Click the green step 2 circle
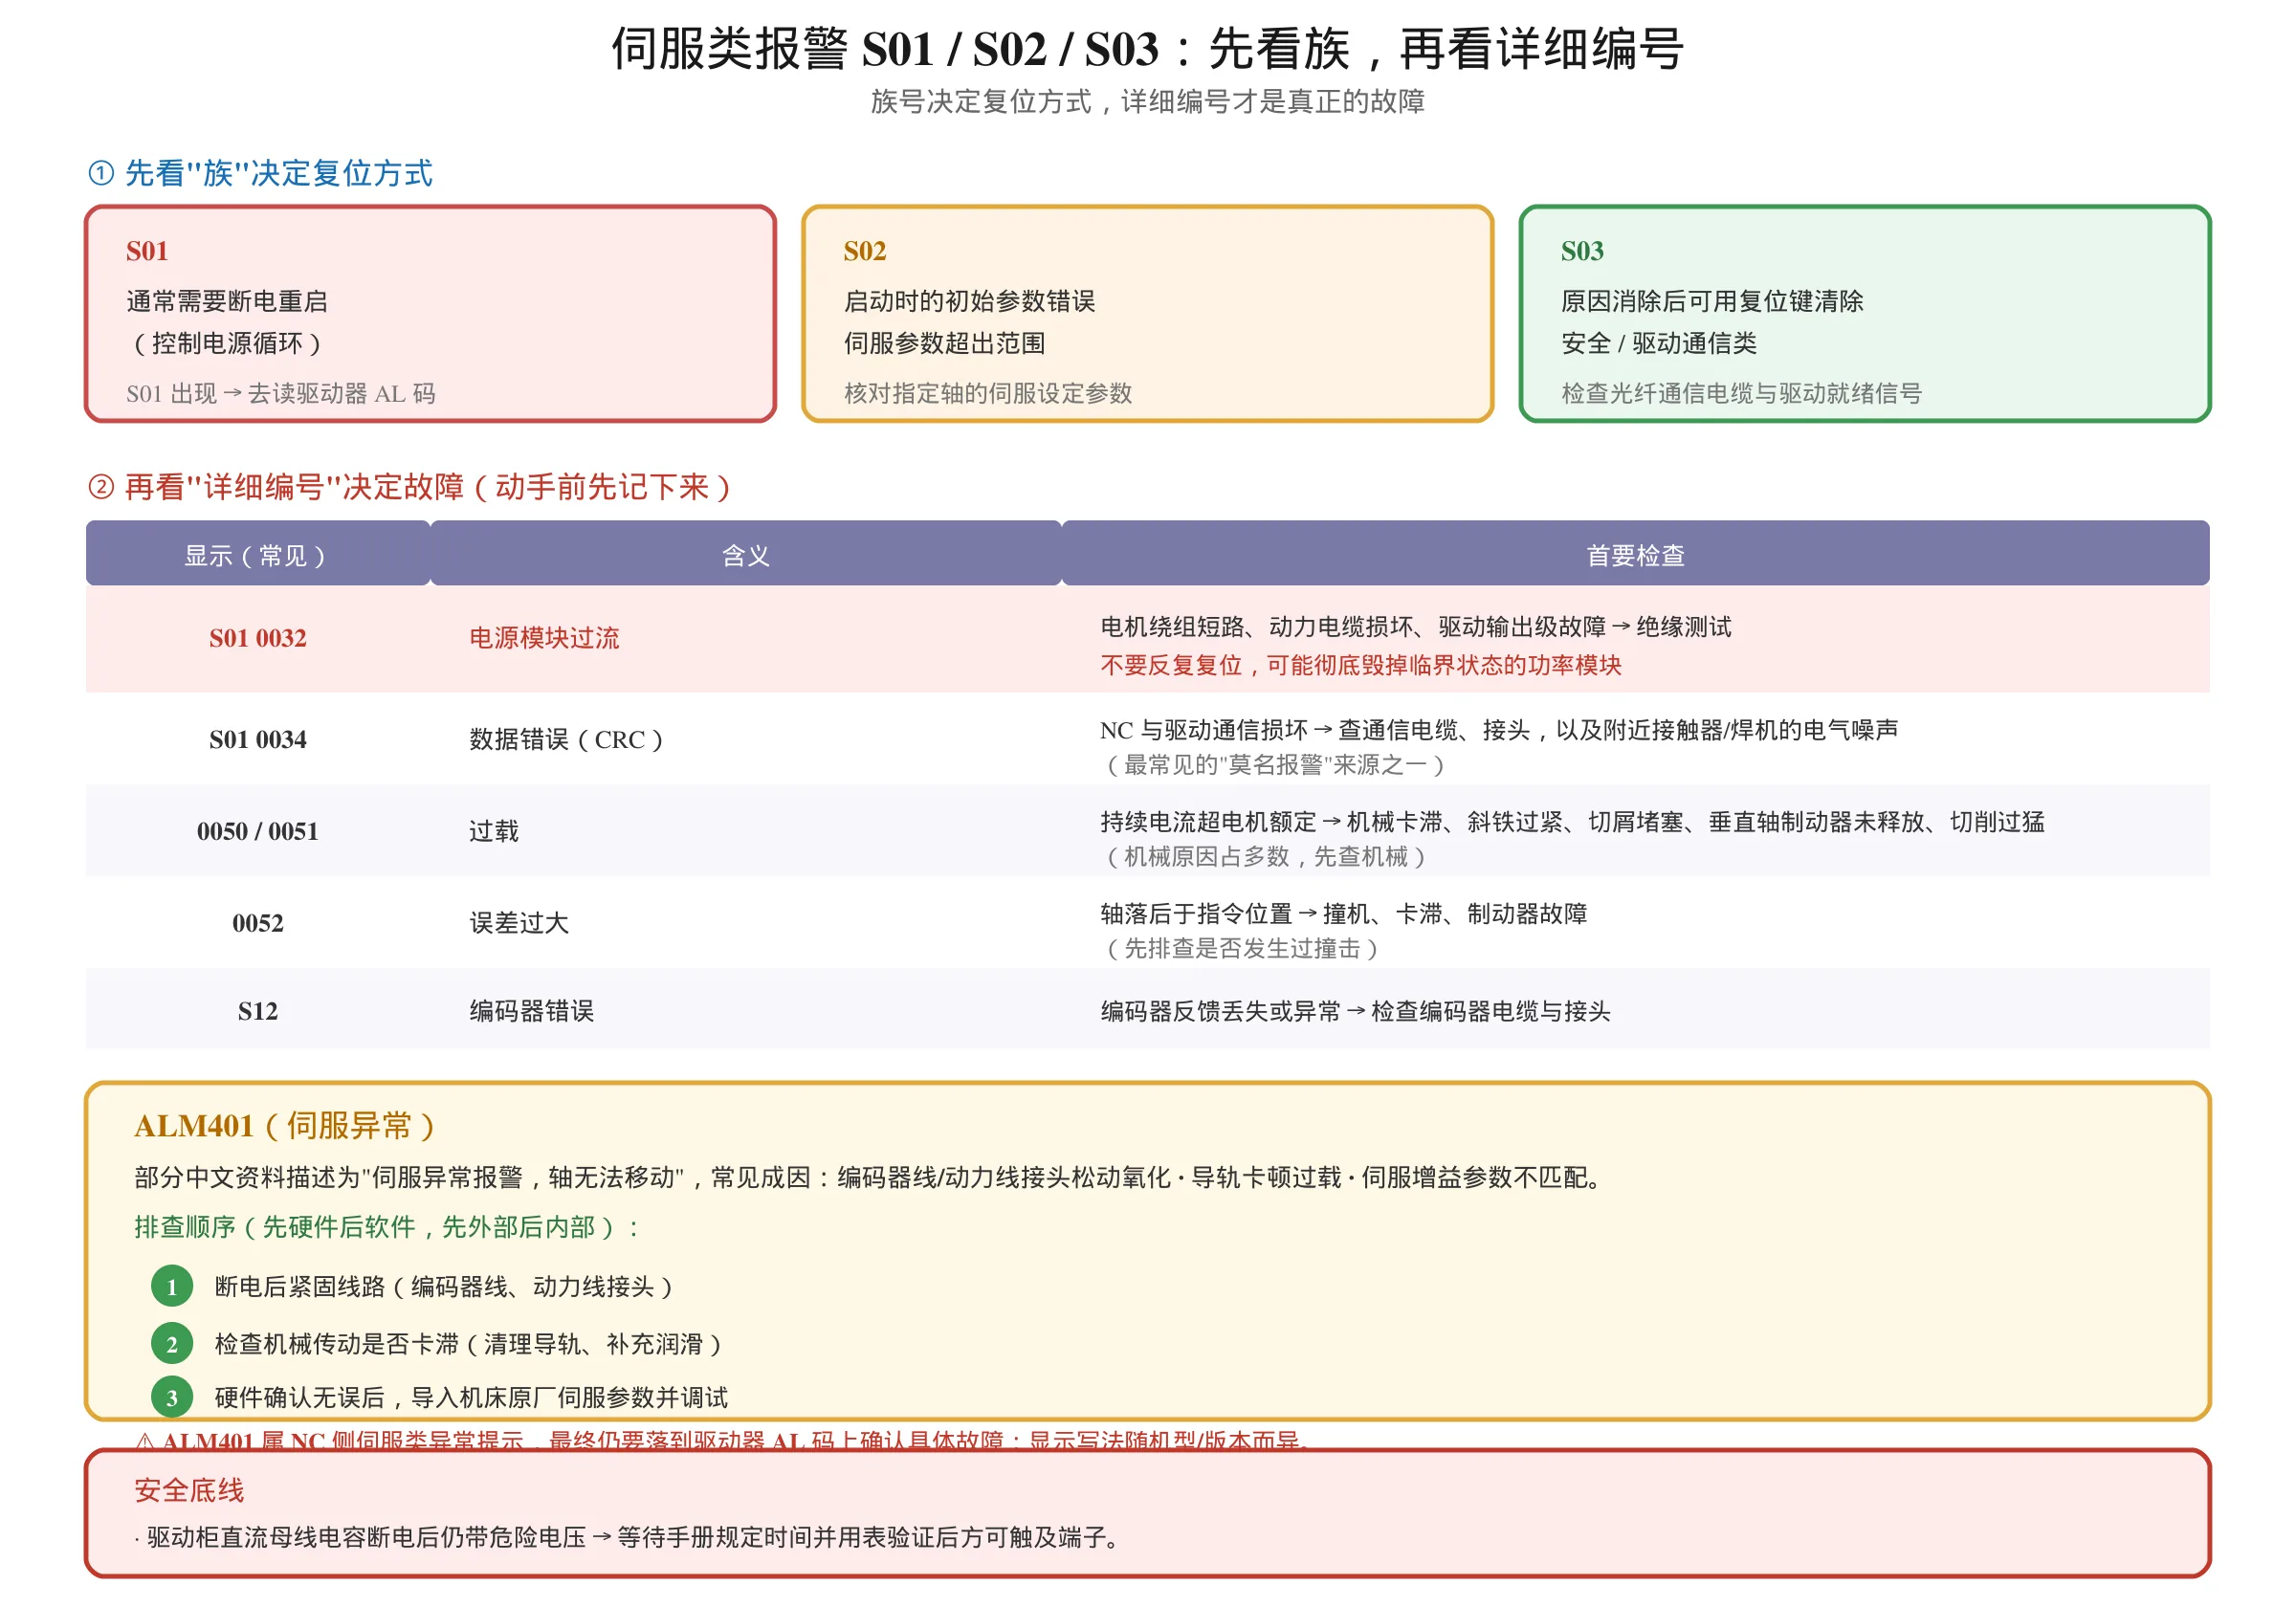This screenshot has width=2296, height=1607. click(172, 1344)
